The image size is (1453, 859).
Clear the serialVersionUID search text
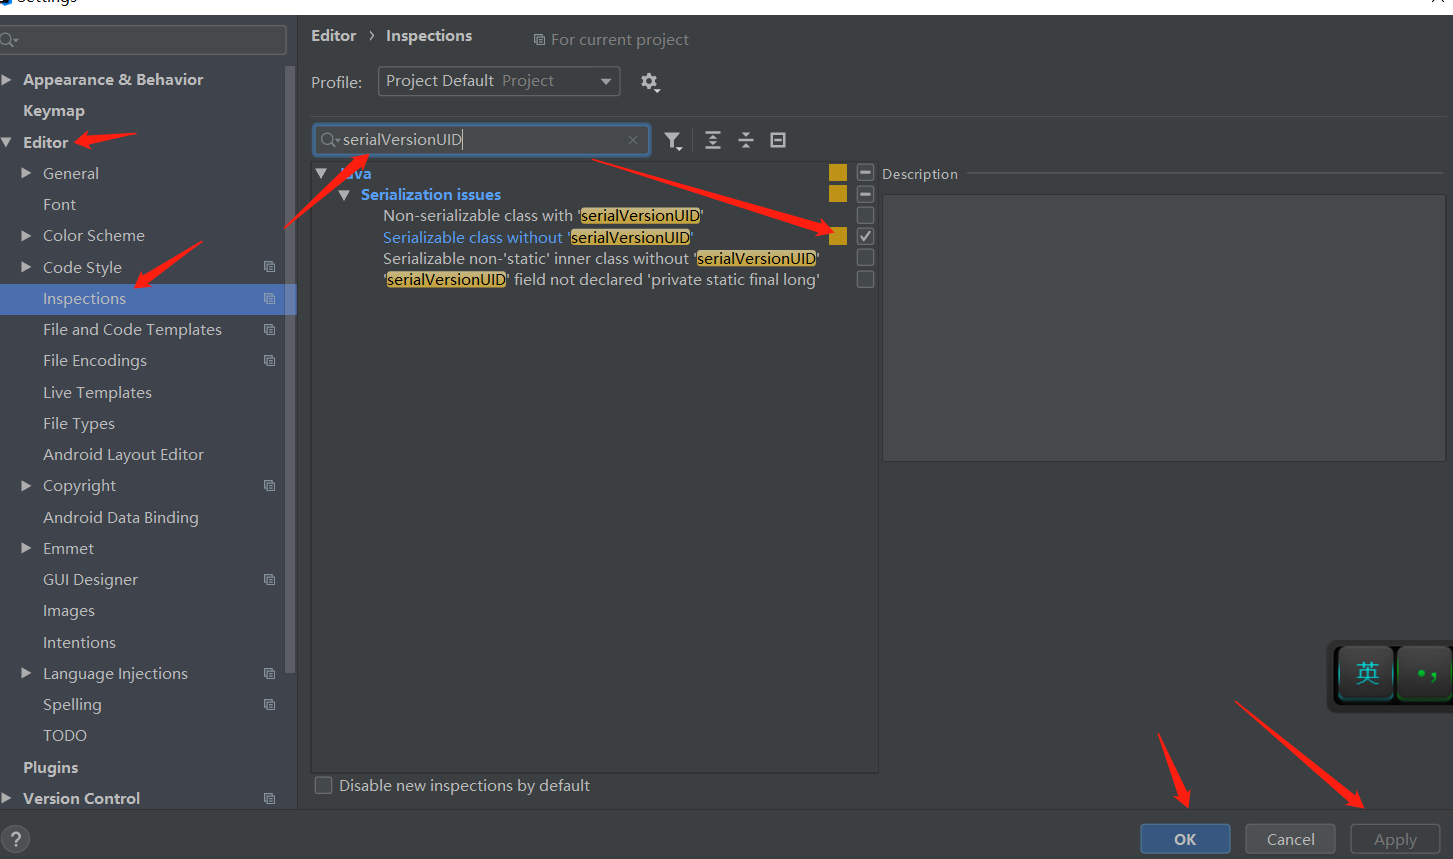pos(633,140)
